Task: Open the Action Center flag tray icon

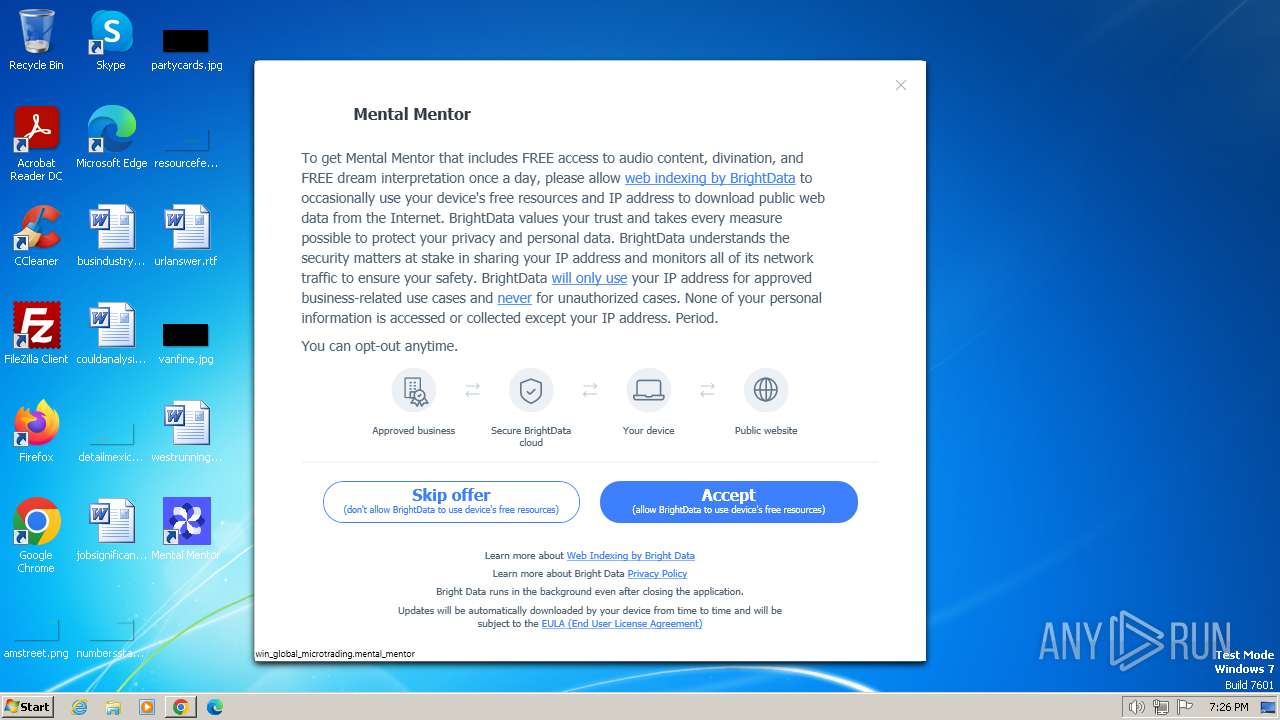Action: (1185, 707)
